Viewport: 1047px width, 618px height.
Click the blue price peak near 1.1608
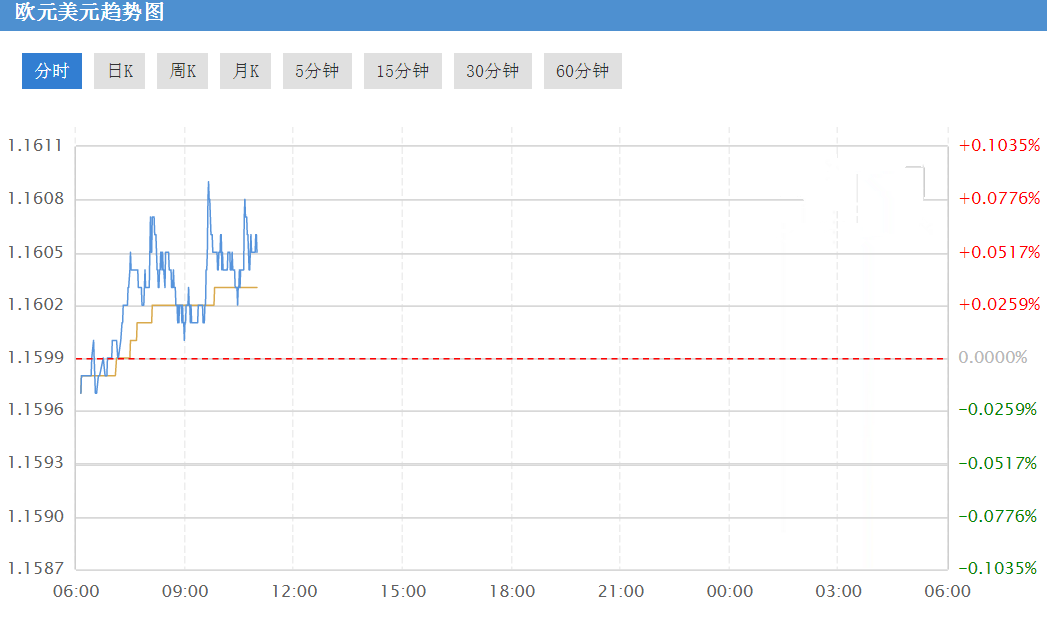point(208,182)
